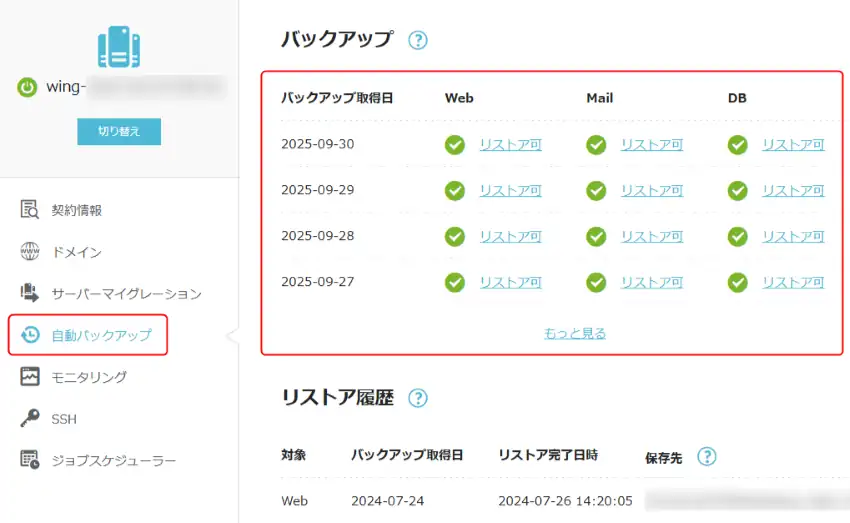The image size is (850, 523).
Task: Click the server icon above the server name
Action: pos(119,47)
